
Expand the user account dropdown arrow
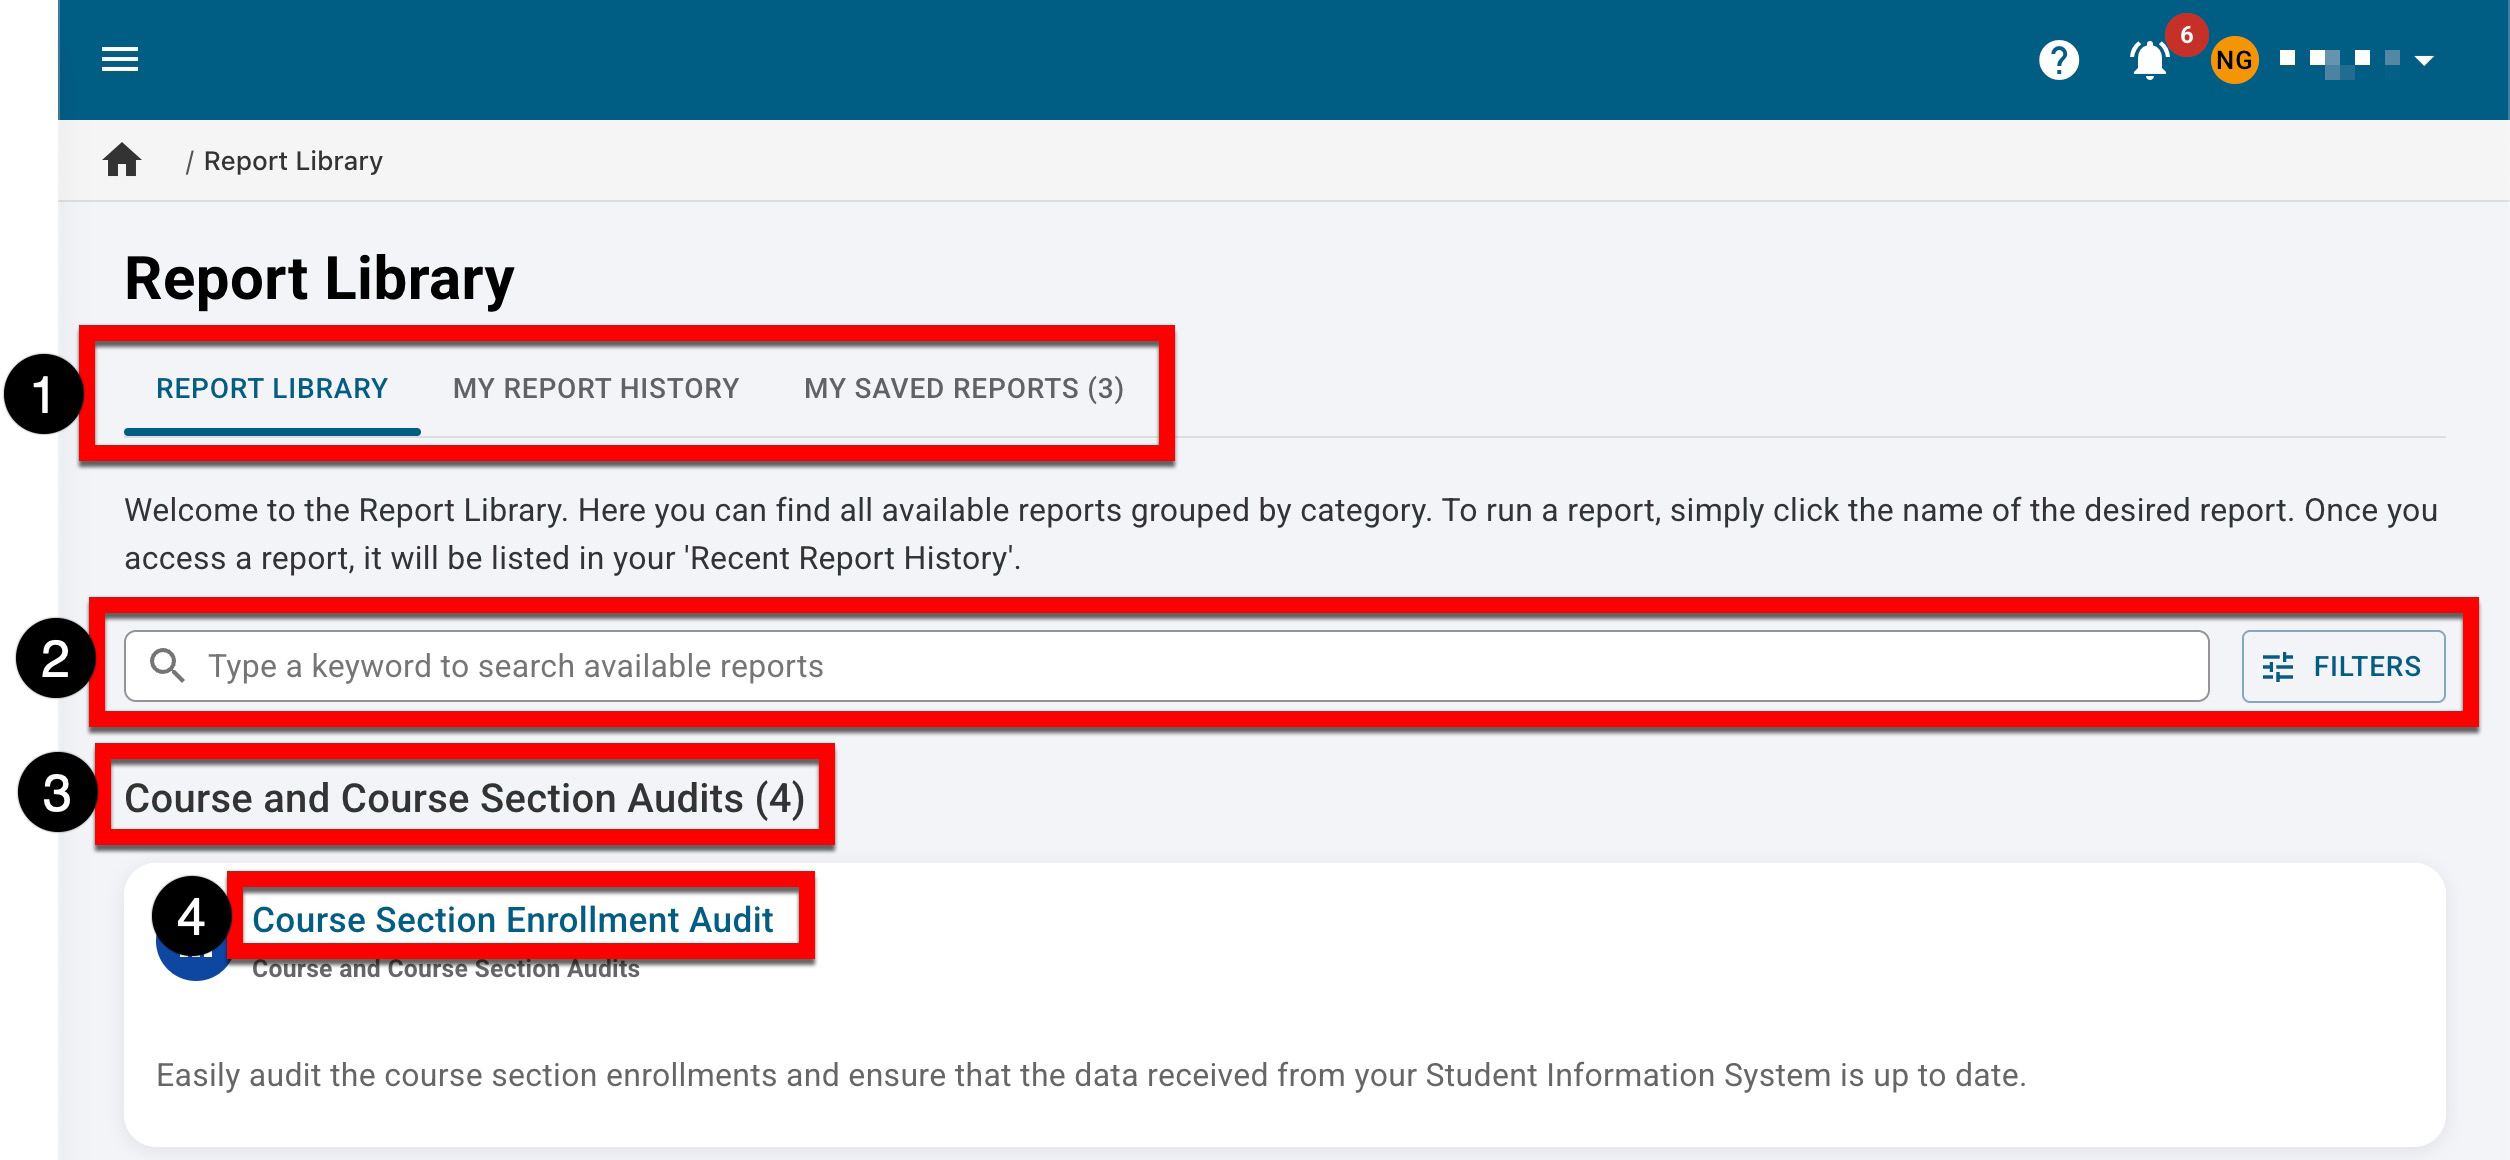tap(2424, 60)
